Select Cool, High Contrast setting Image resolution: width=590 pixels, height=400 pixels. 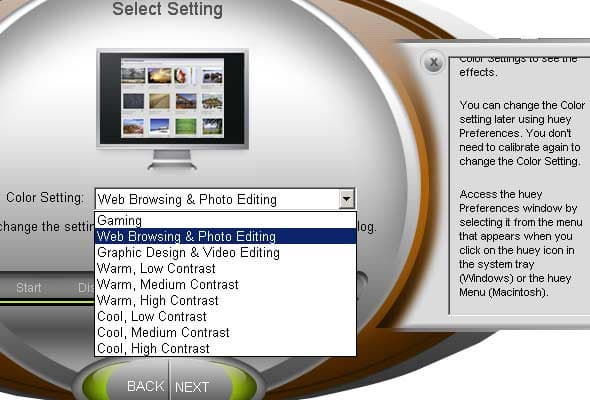point(225,348)
